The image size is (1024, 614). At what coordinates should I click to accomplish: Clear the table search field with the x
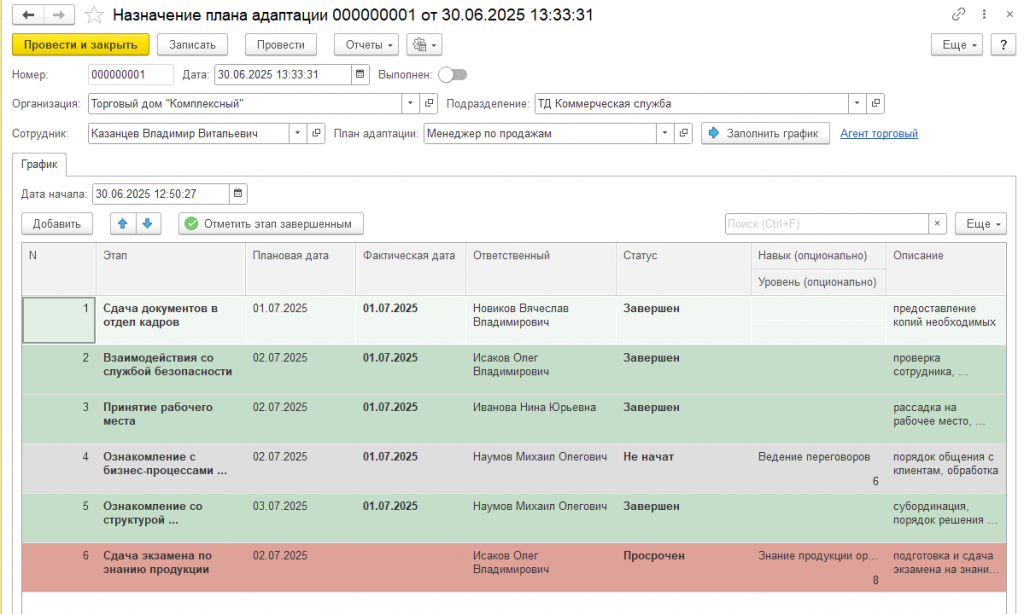click(937, 224)
